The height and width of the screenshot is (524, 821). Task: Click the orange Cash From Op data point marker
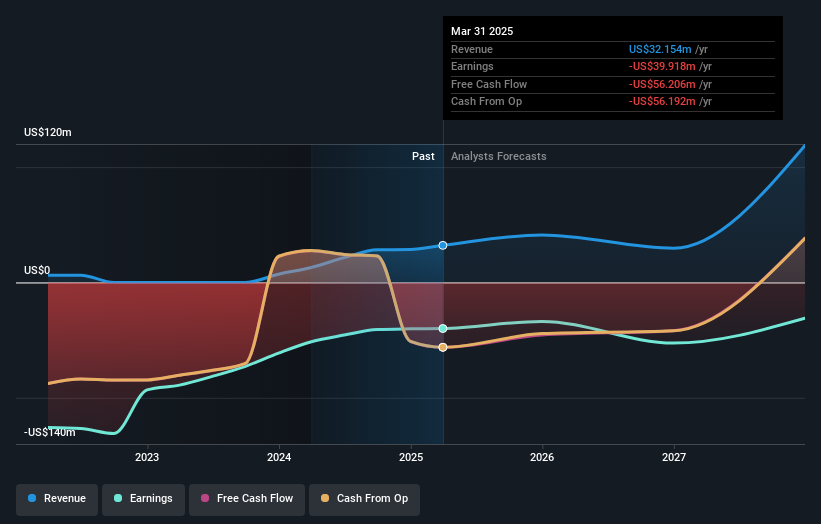pyautogui.click(x=443, y=348)
